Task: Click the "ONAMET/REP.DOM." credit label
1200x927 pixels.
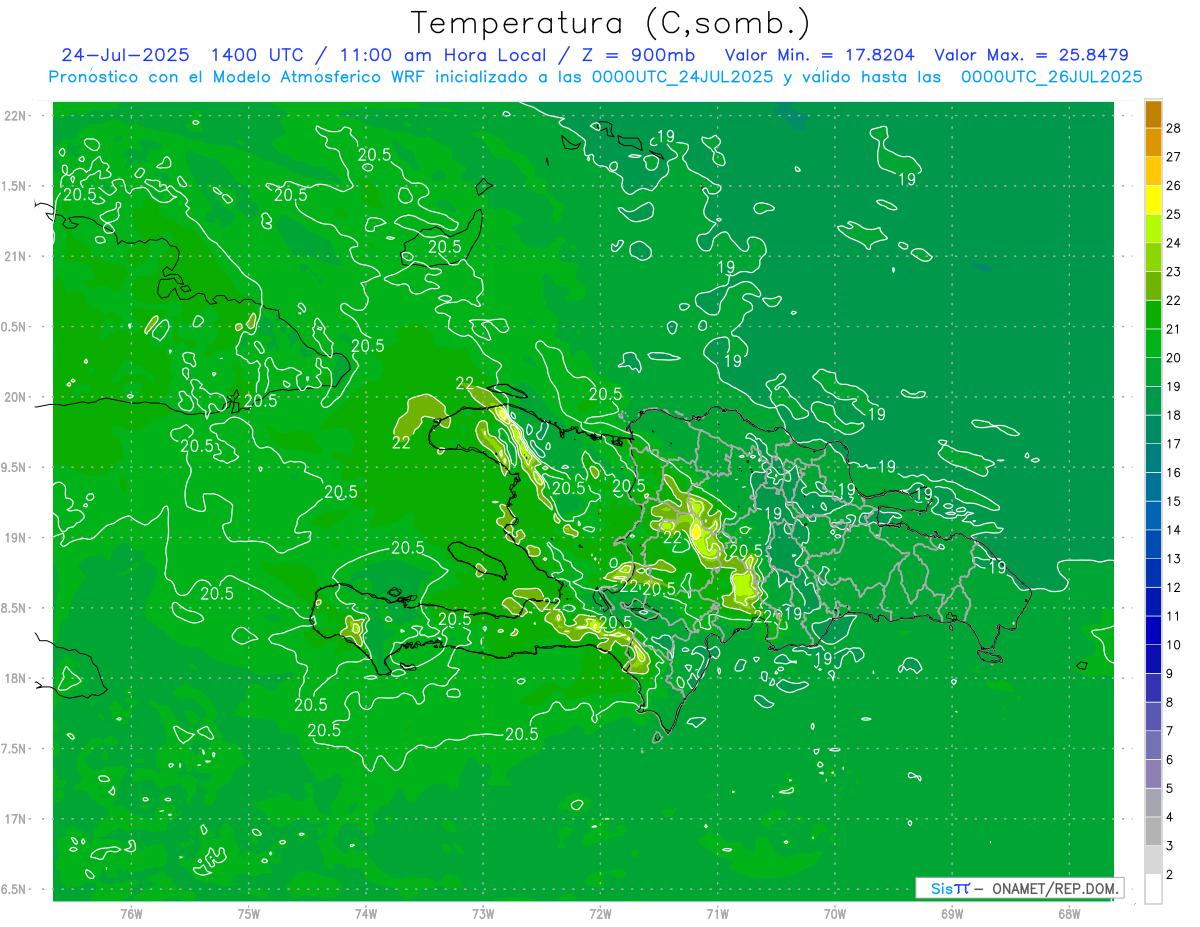Action: pos(1055,888)
